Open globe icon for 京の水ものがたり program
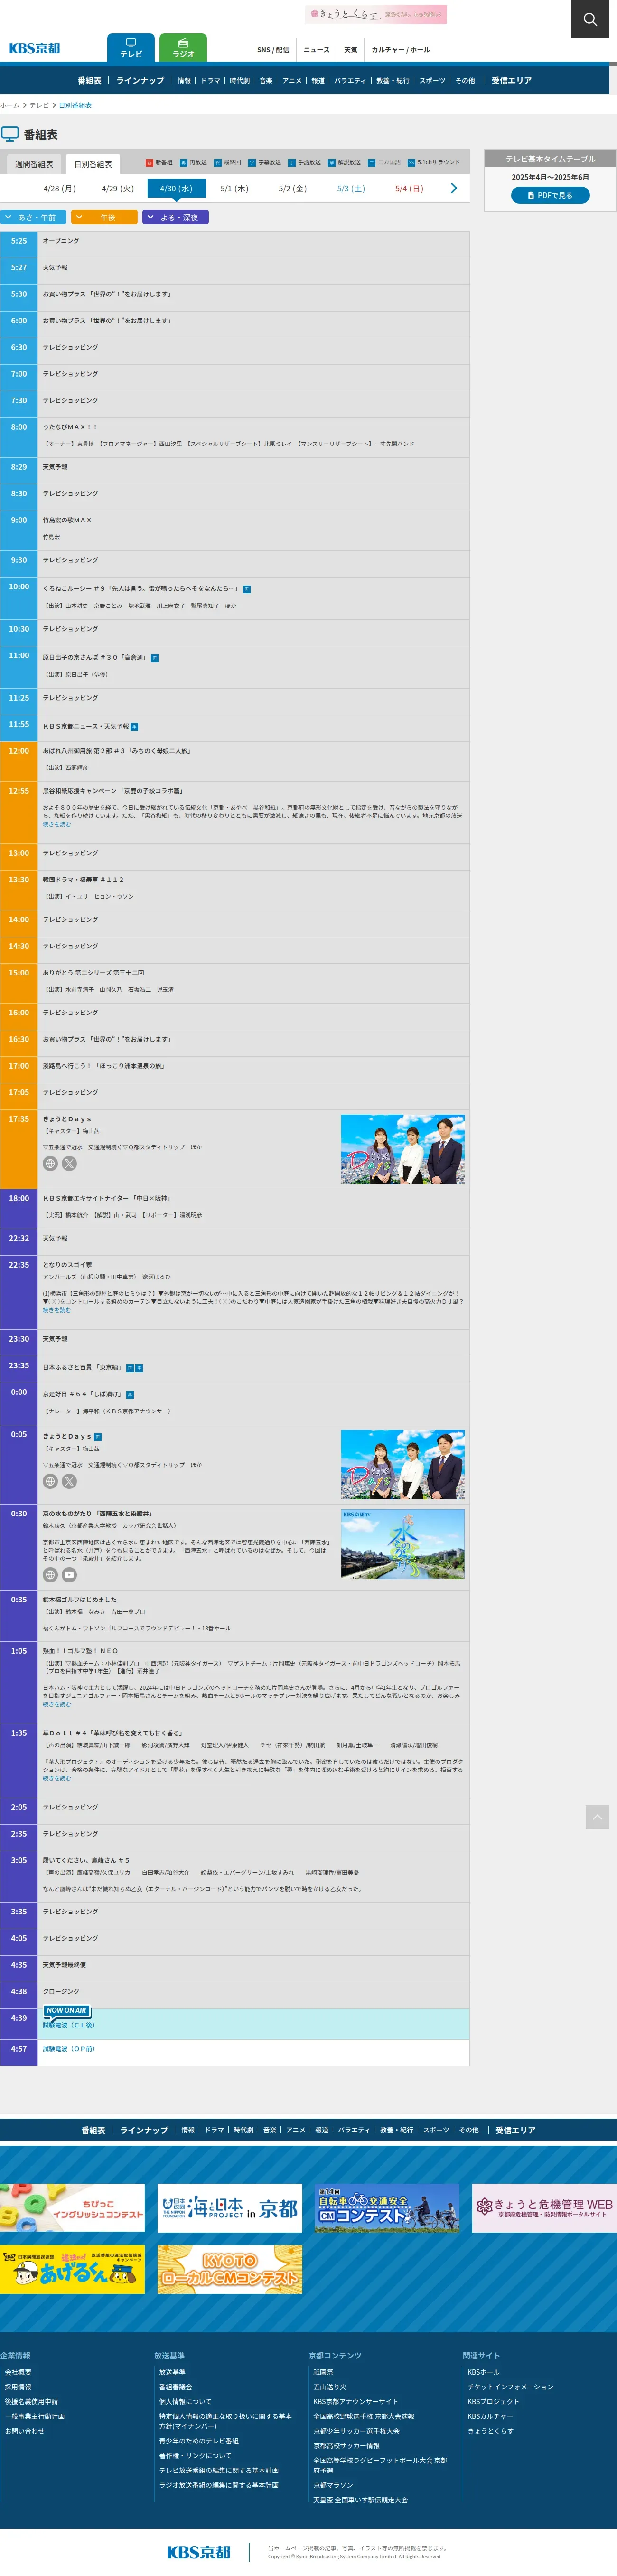This screenshot has width=617, height=2576. pyautogui.click(x=50, y=1574)
